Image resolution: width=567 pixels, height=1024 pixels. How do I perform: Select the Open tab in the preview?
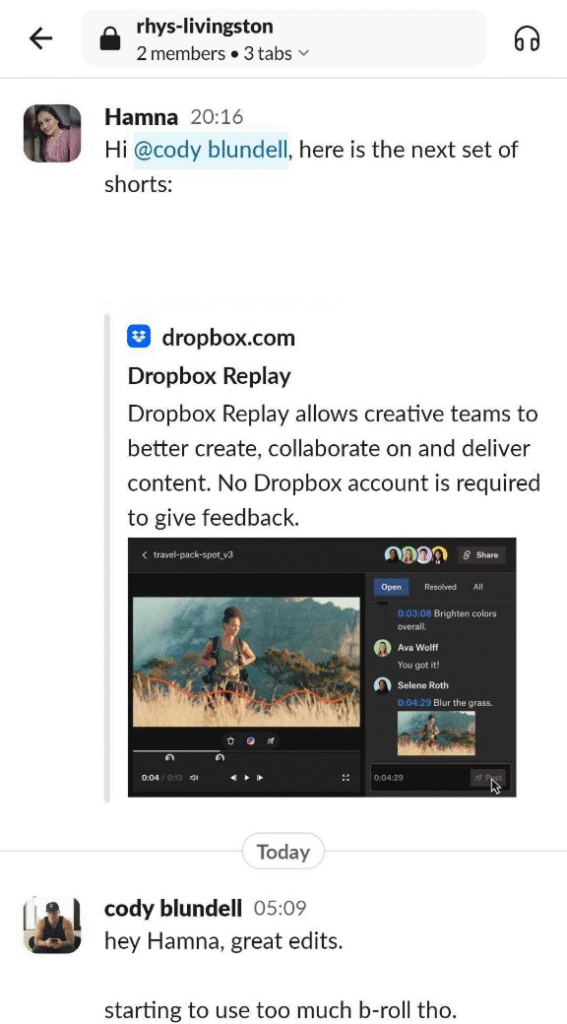tap(391, 587)
